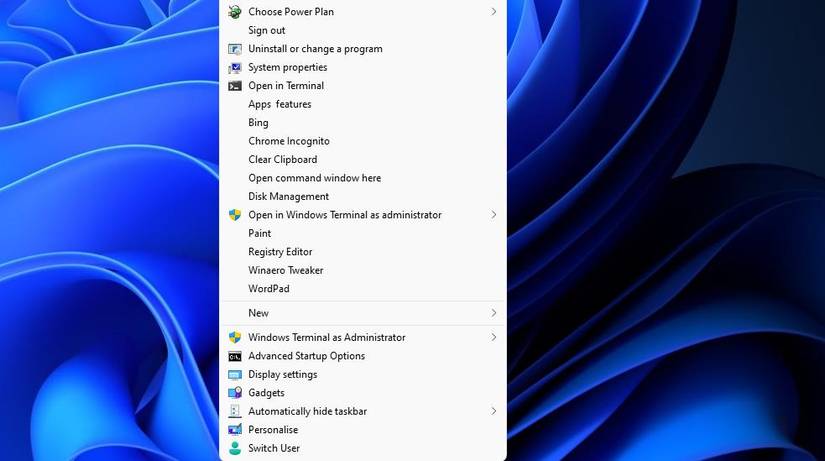825x461 pixels.
Task: Click the 'Display settings' text
Action: pos(283,375)
